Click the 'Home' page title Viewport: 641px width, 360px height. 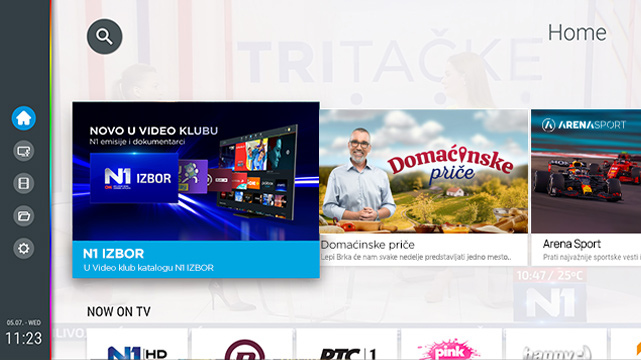tap(577, 33)
